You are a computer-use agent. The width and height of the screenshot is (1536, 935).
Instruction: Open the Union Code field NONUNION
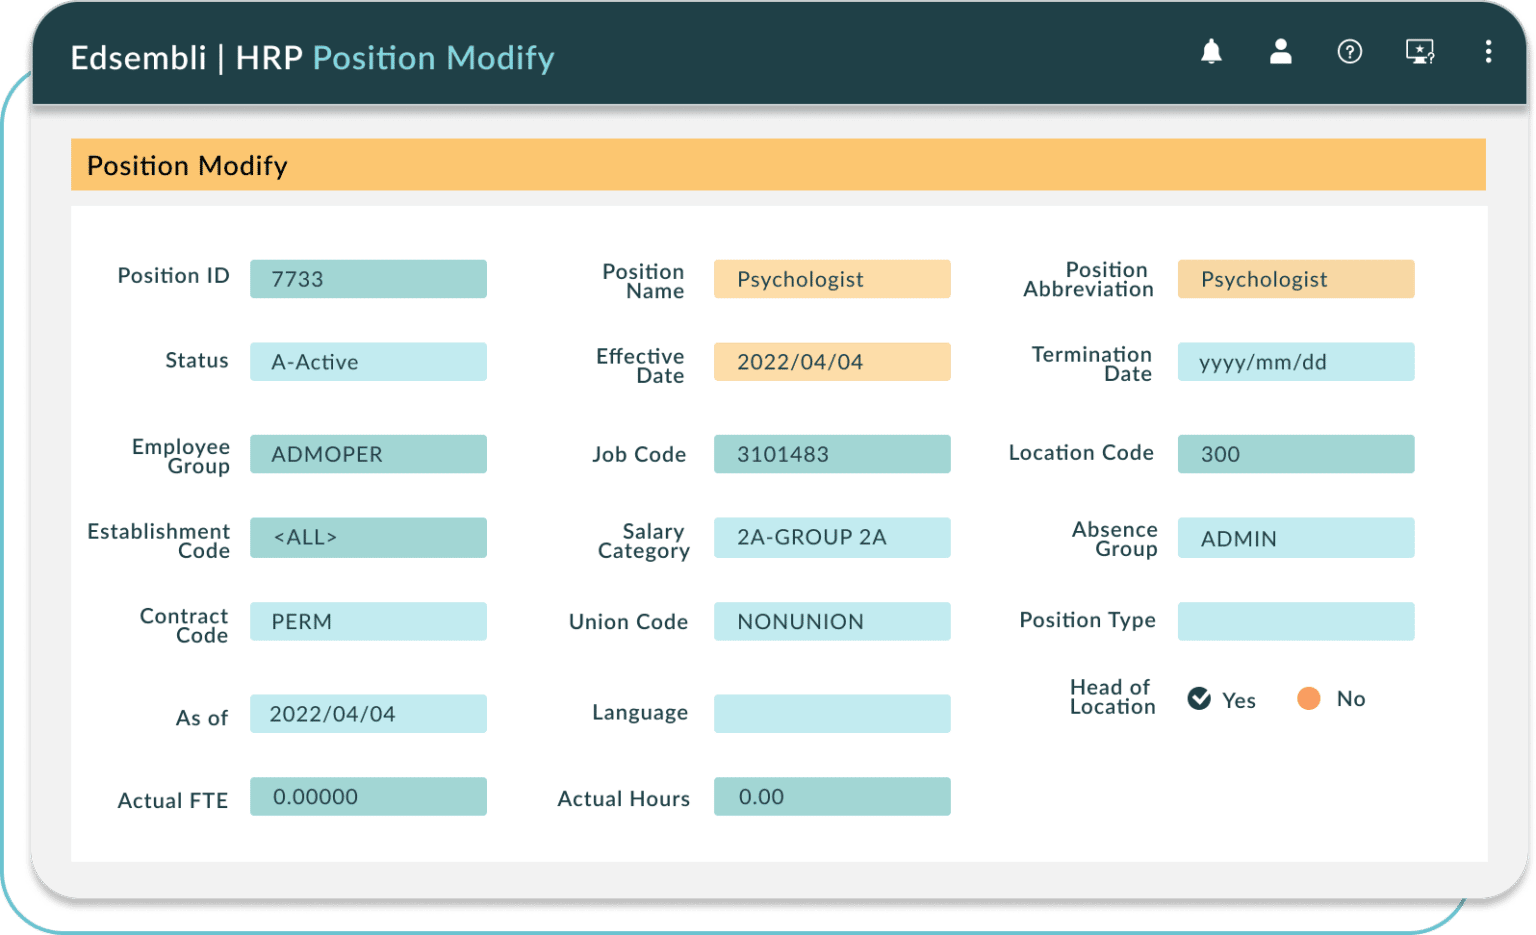tap(832, 621)
